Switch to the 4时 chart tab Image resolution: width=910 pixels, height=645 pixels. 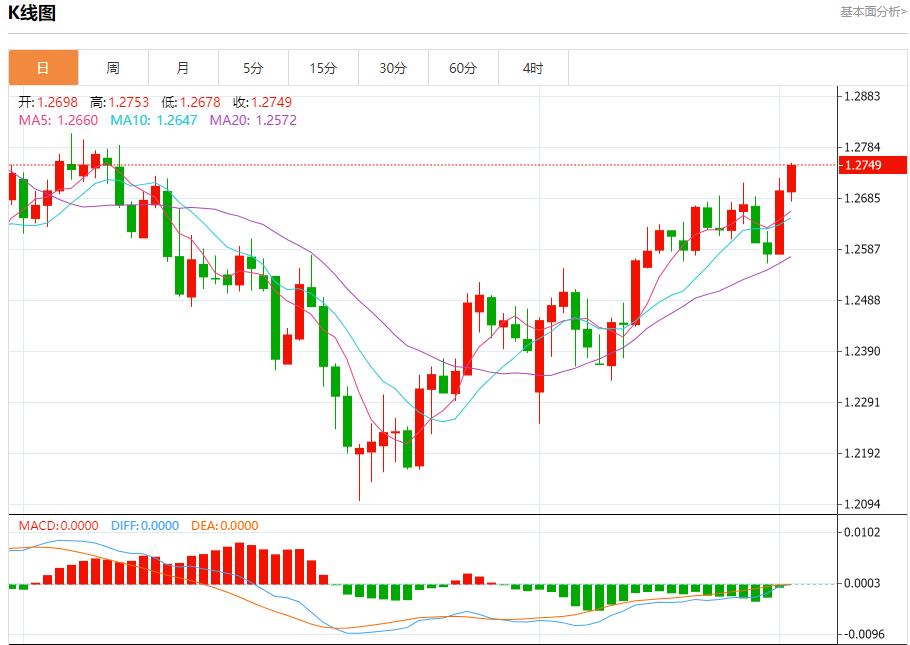(x=533, y=68)
